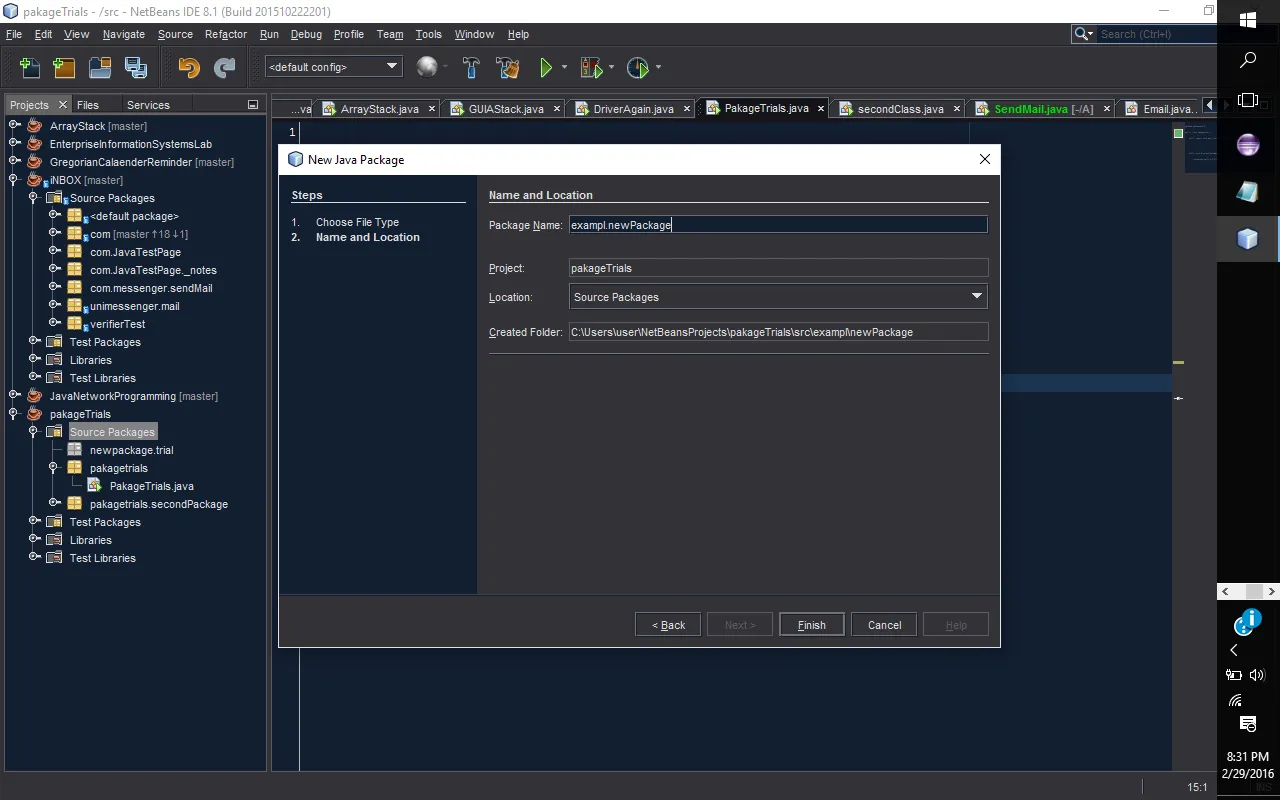1280x800 pixels.
Task: Click the Open Project toolbar icon
Action: [99, 68]
